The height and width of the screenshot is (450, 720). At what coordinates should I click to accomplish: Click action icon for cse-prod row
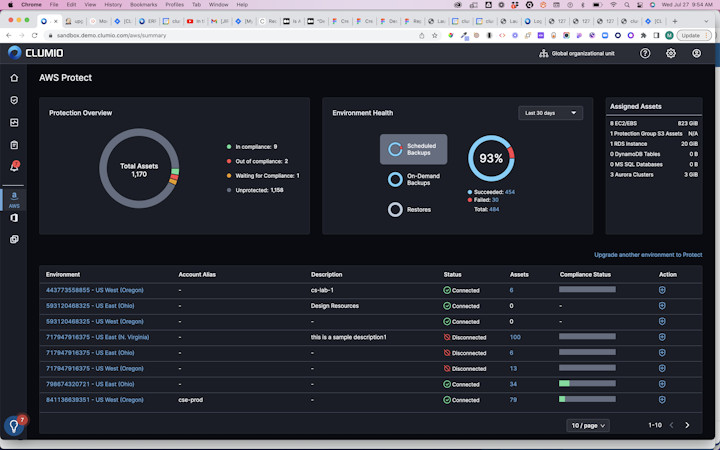coord(662,399)
